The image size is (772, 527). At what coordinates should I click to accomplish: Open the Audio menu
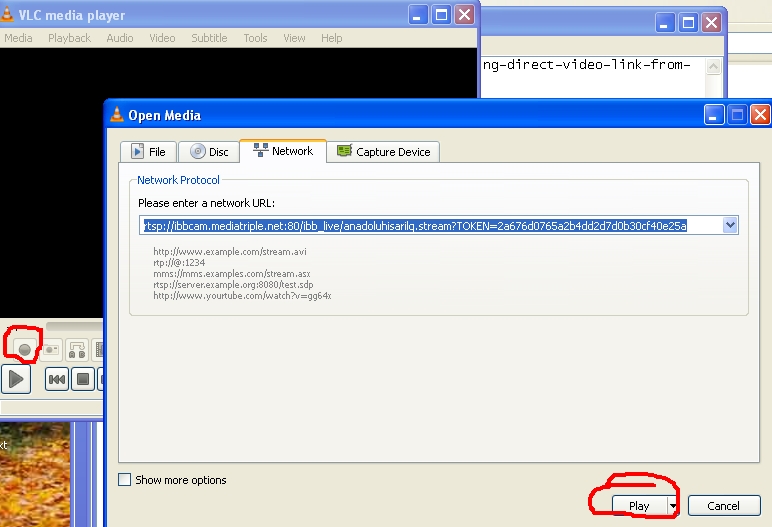[x=120, y=38]
